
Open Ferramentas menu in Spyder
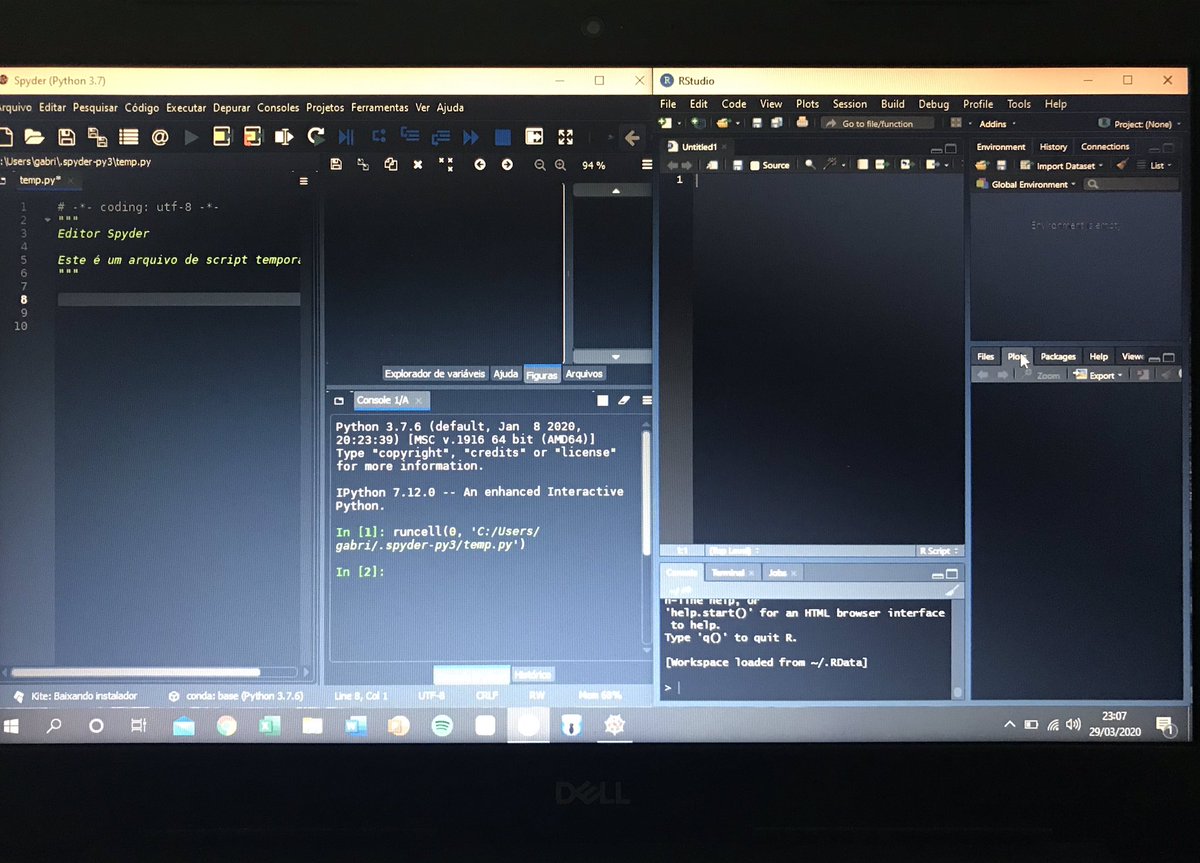379,107
